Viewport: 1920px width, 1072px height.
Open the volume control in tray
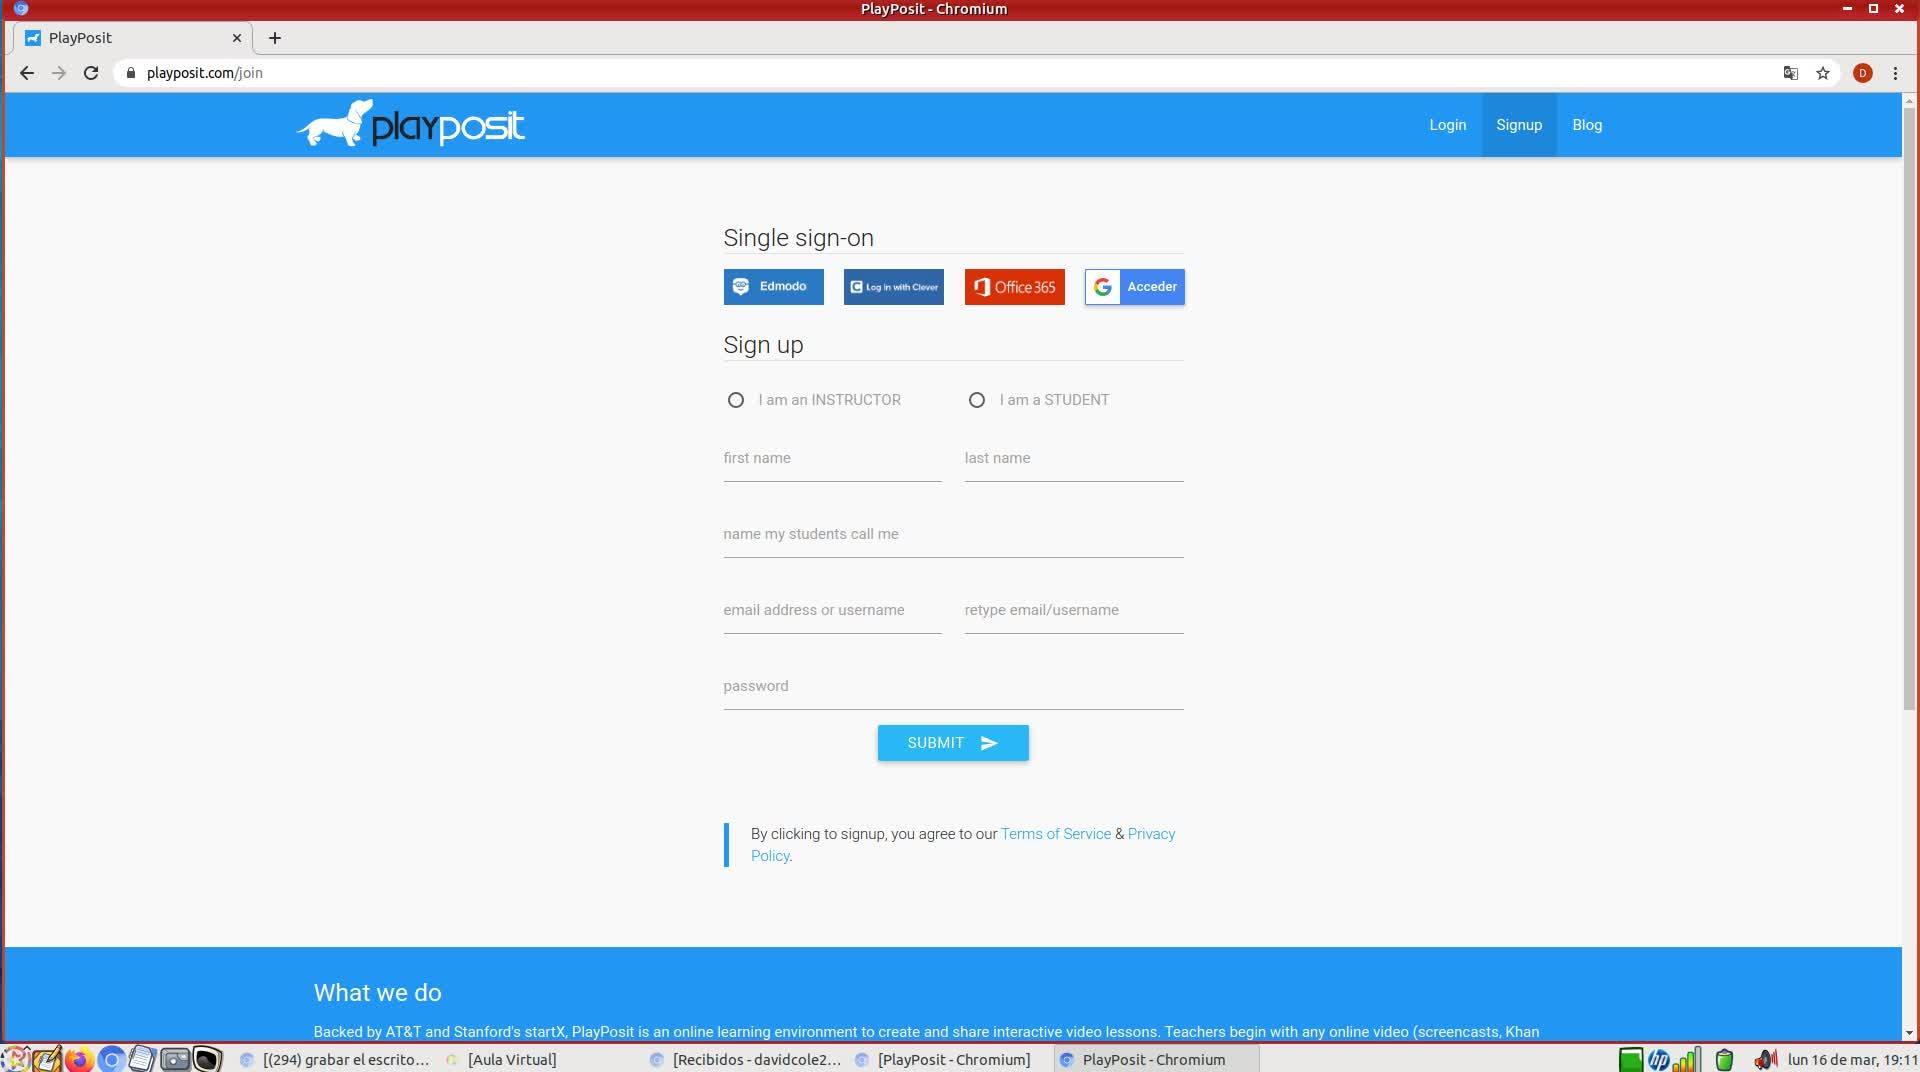pyautogui.click(x=1766, y=1060)
